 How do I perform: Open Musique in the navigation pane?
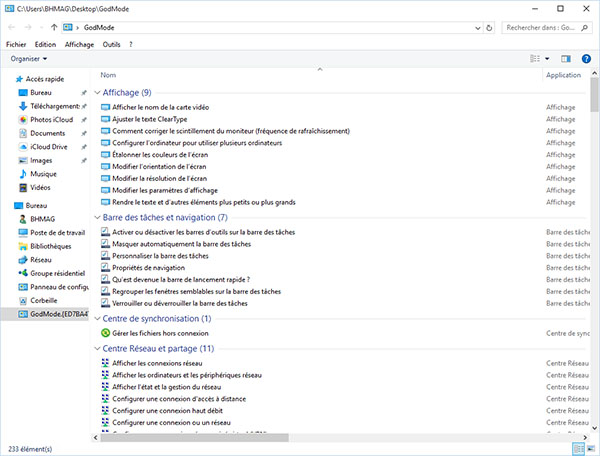[44, 173]
